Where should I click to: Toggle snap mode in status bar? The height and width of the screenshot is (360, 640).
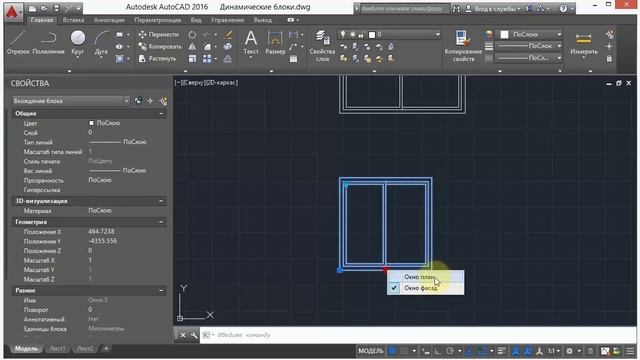[404, 351]
